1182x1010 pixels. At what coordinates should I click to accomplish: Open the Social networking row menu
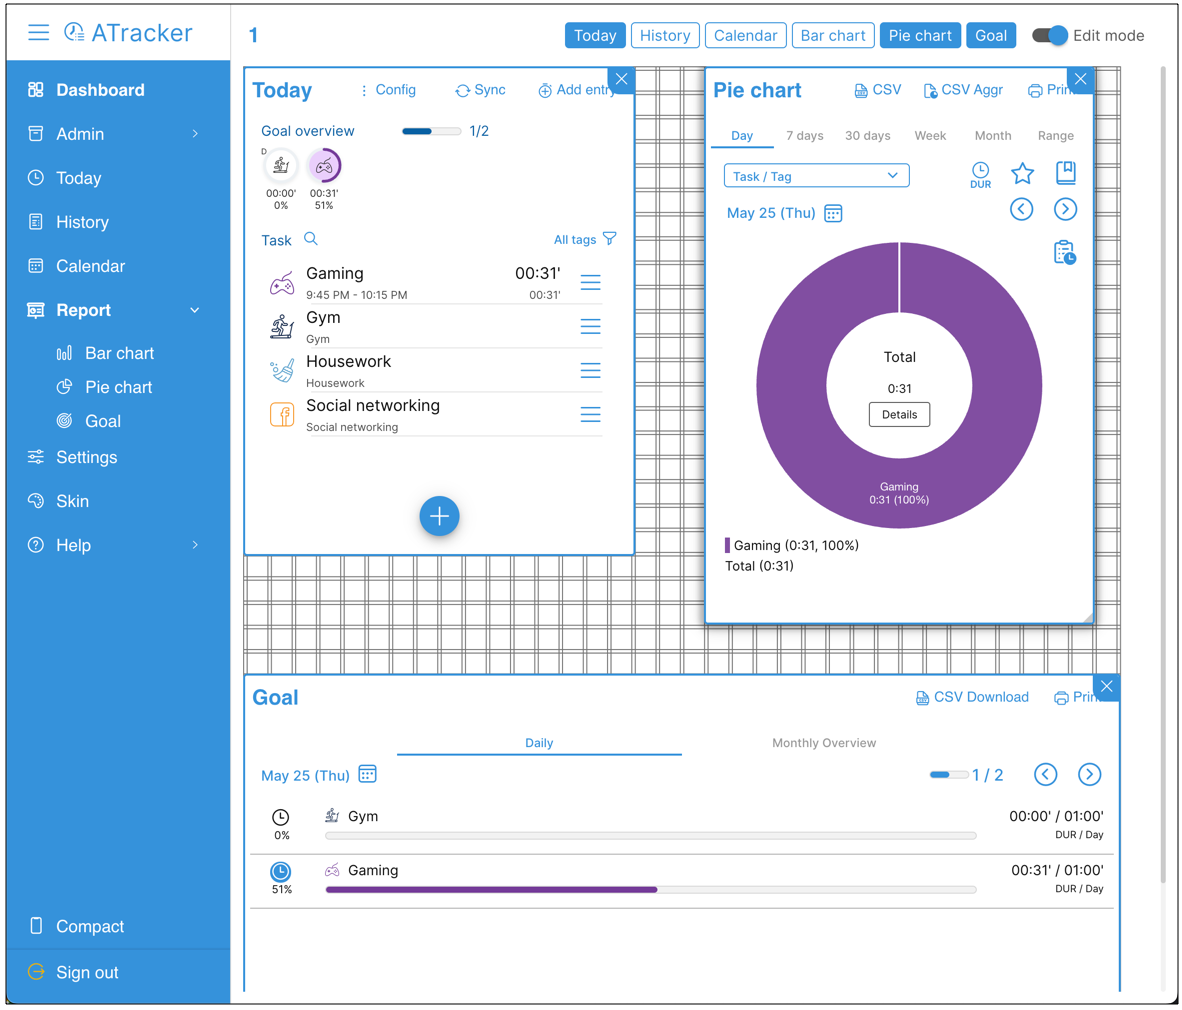(591, 415)
